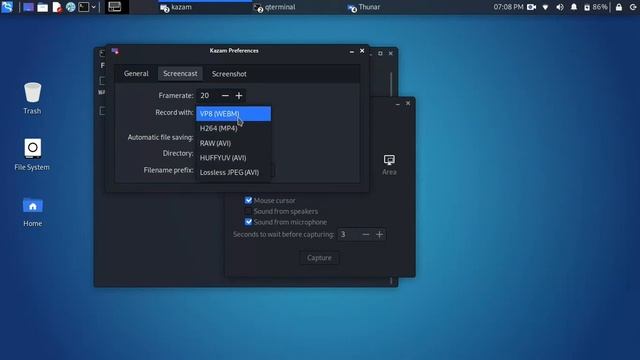The image size is (640, 360).
Task: Open the volume speaker tray icon
Action: [x=560, y=7]
